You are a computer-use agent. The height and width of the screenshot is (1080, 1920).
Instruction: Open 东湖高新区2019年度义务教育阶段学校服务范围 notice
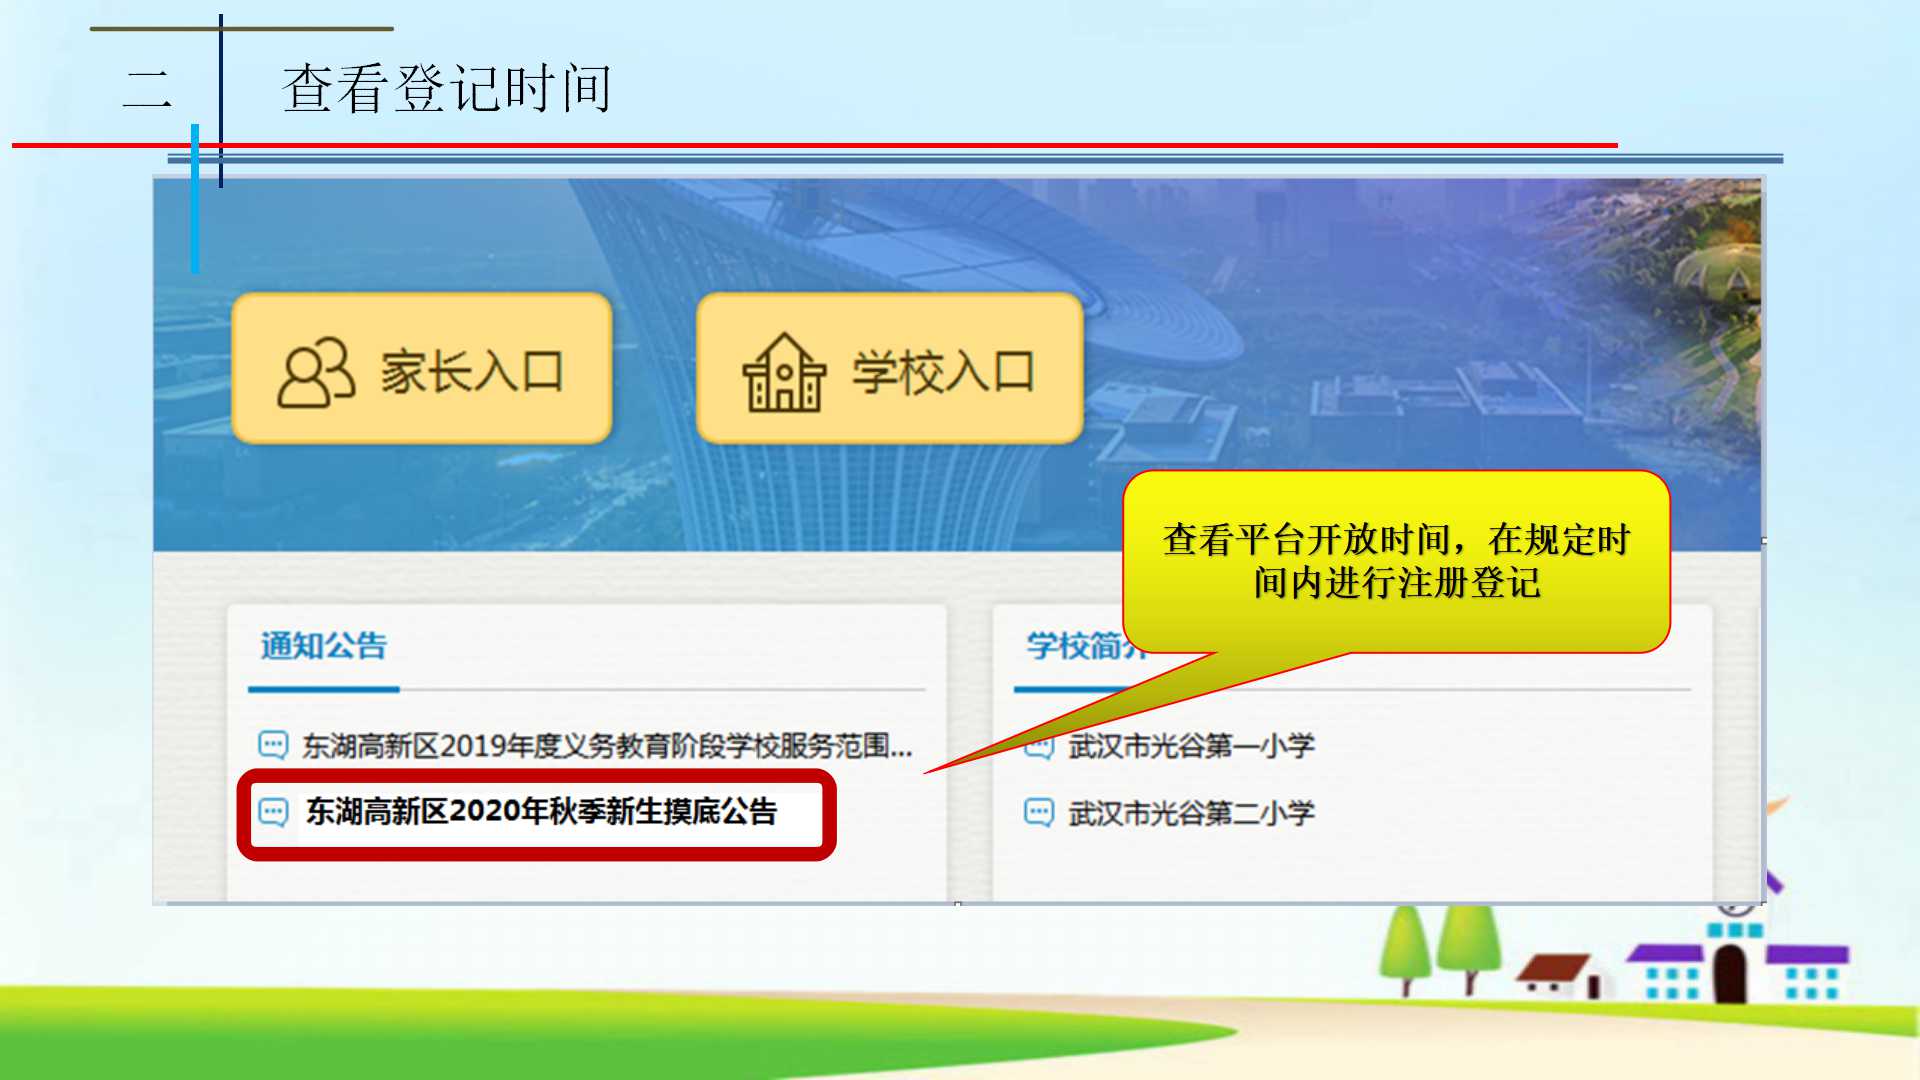coord(607,746)
